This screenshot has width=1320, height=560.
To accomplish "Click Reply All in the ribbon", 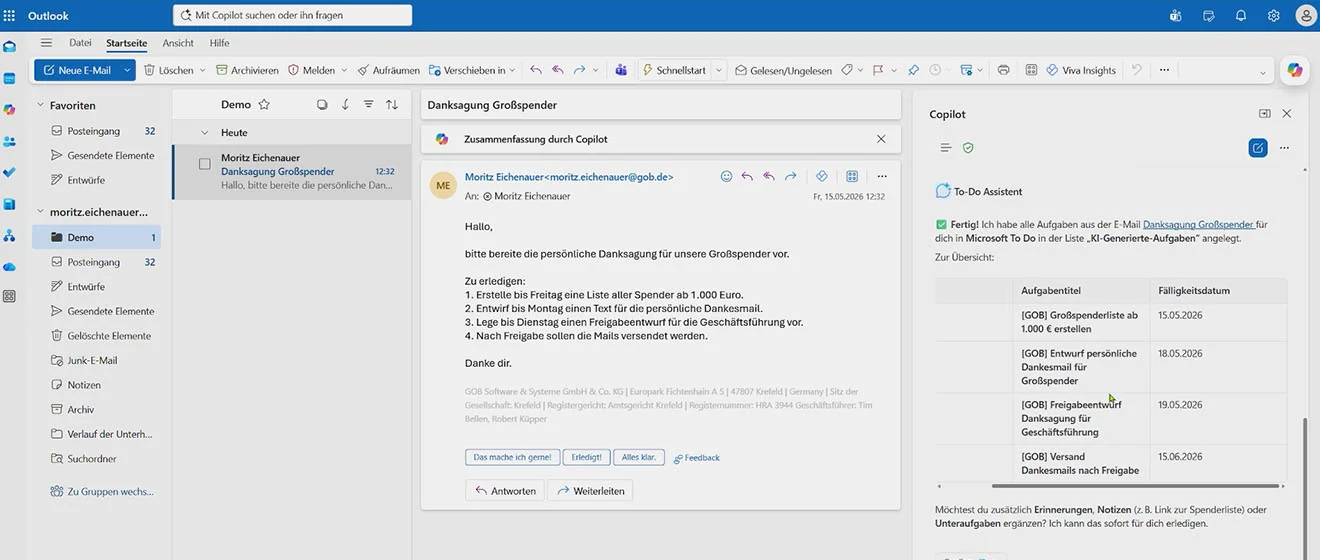I will (x=558, y=70).
